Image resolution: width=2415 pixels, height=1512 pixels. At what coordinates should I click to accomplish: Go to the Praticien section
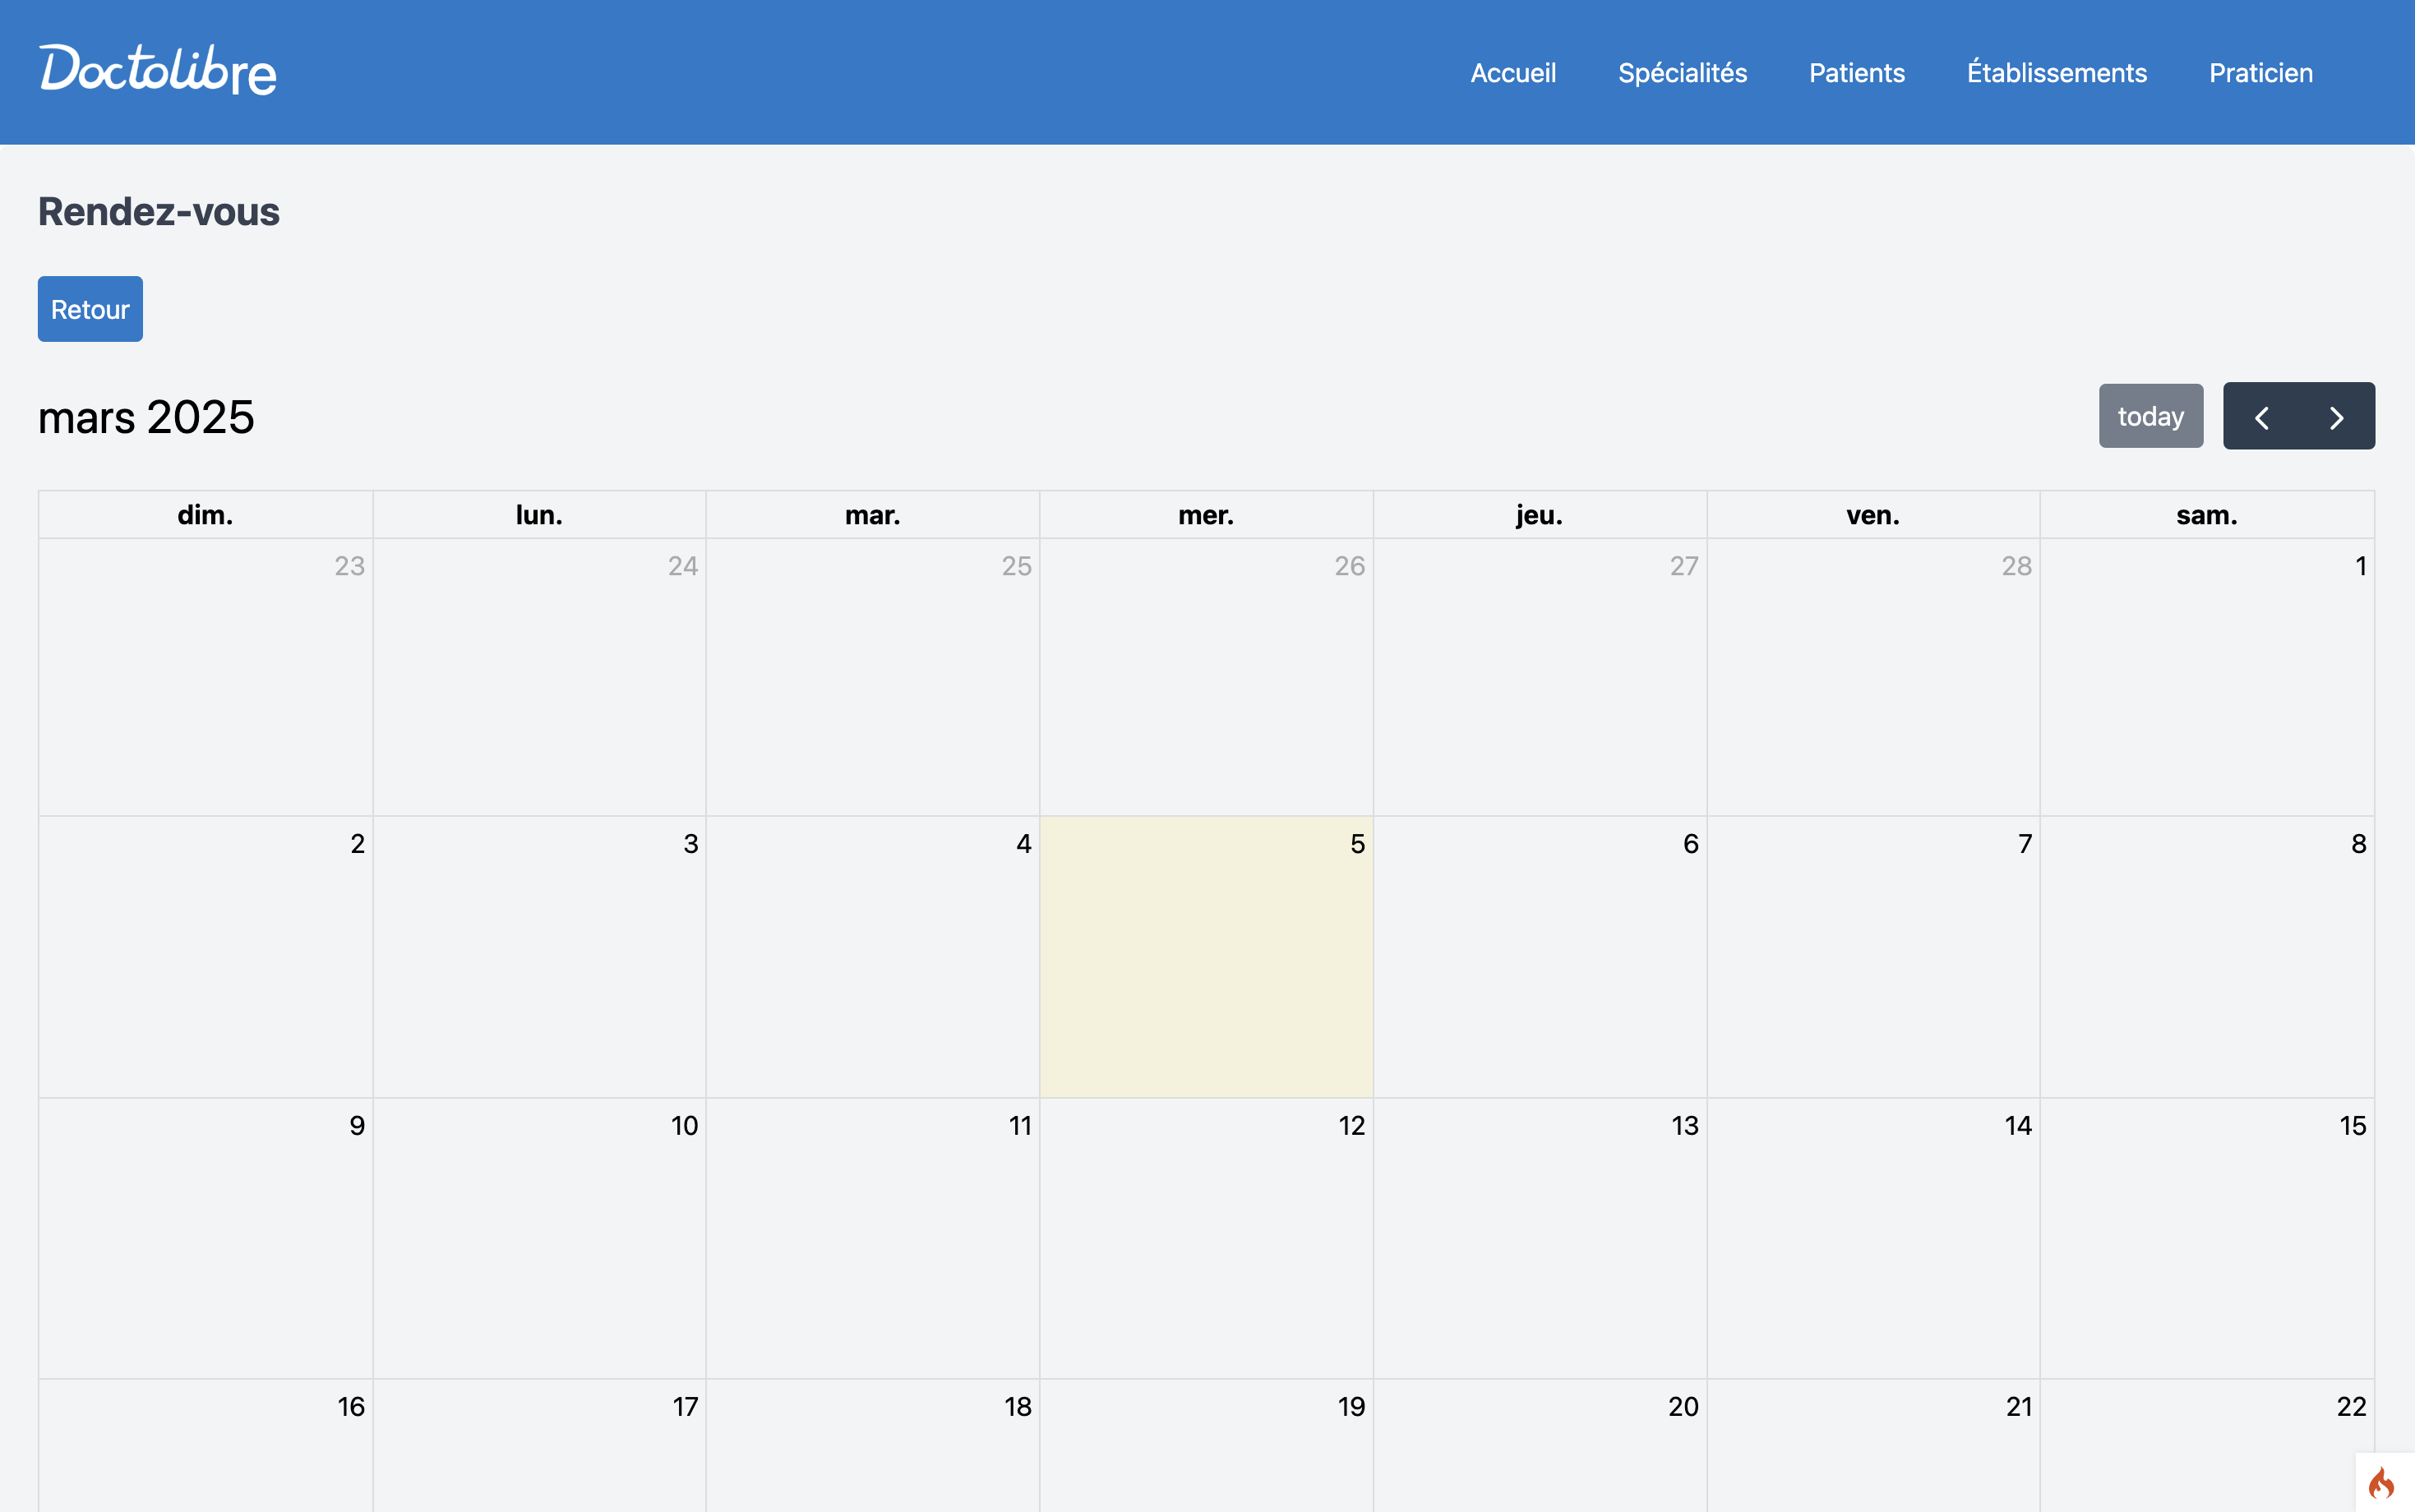[2260, 73]
